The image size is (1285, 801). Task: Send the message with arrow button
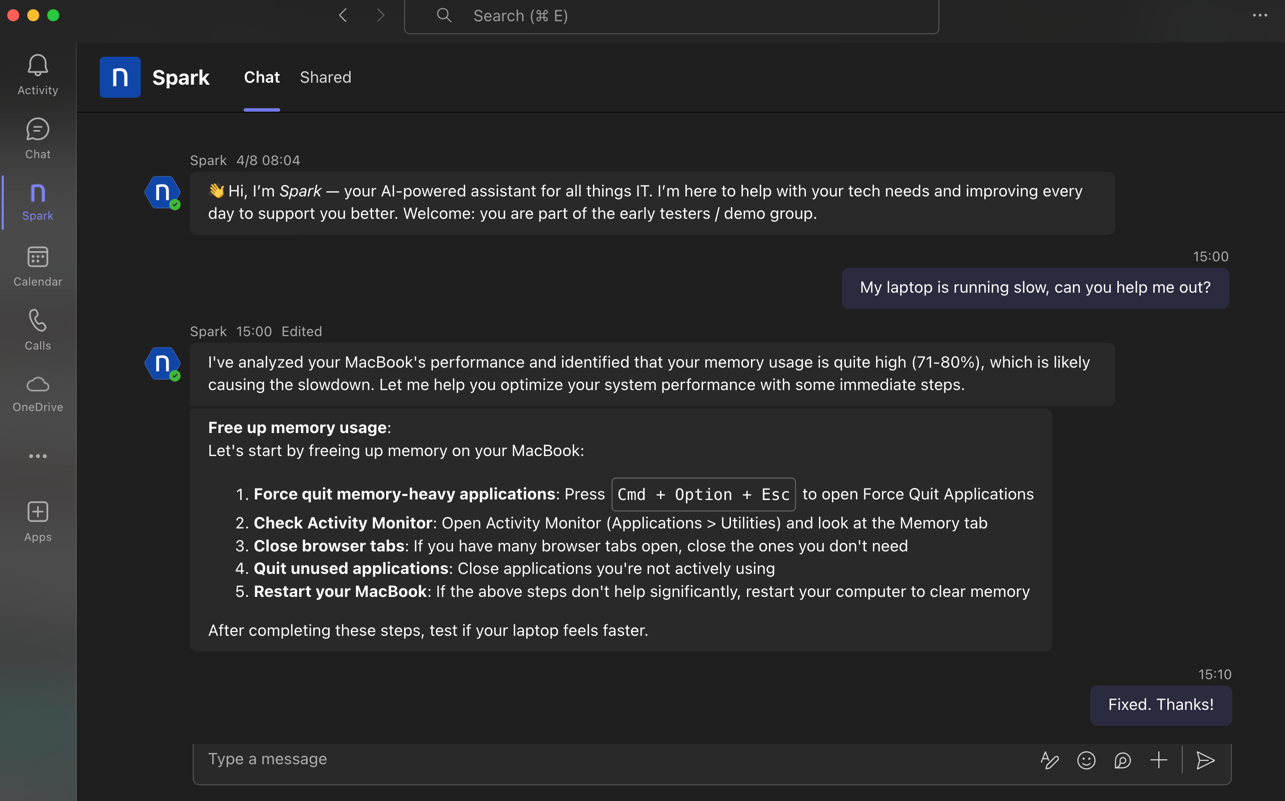click(1205, 761)
